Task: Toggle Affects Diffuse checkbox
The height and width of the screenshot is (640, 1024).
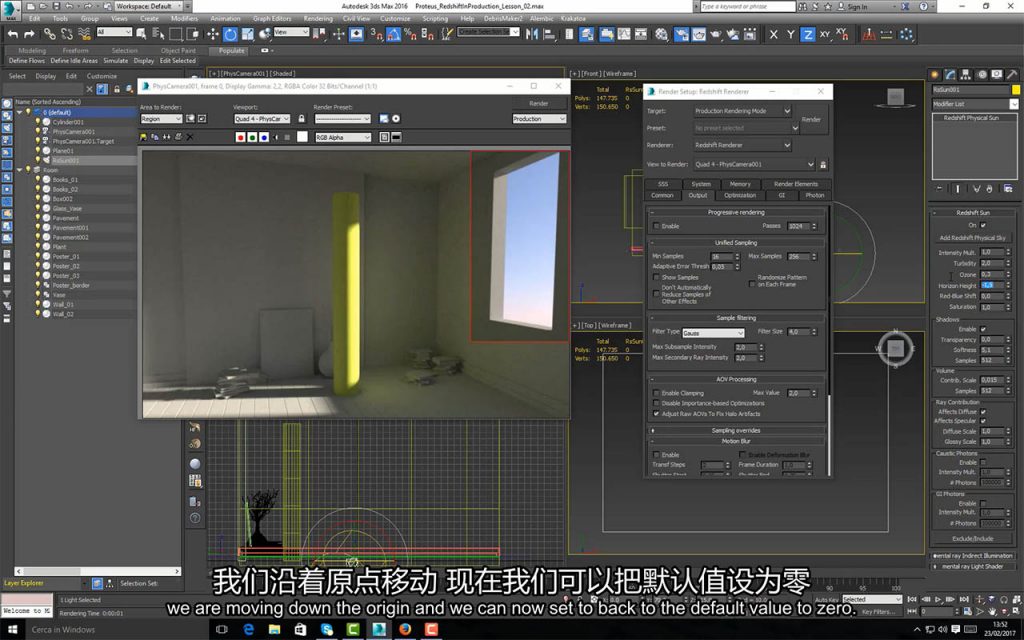Action: [x=983, y=411]
